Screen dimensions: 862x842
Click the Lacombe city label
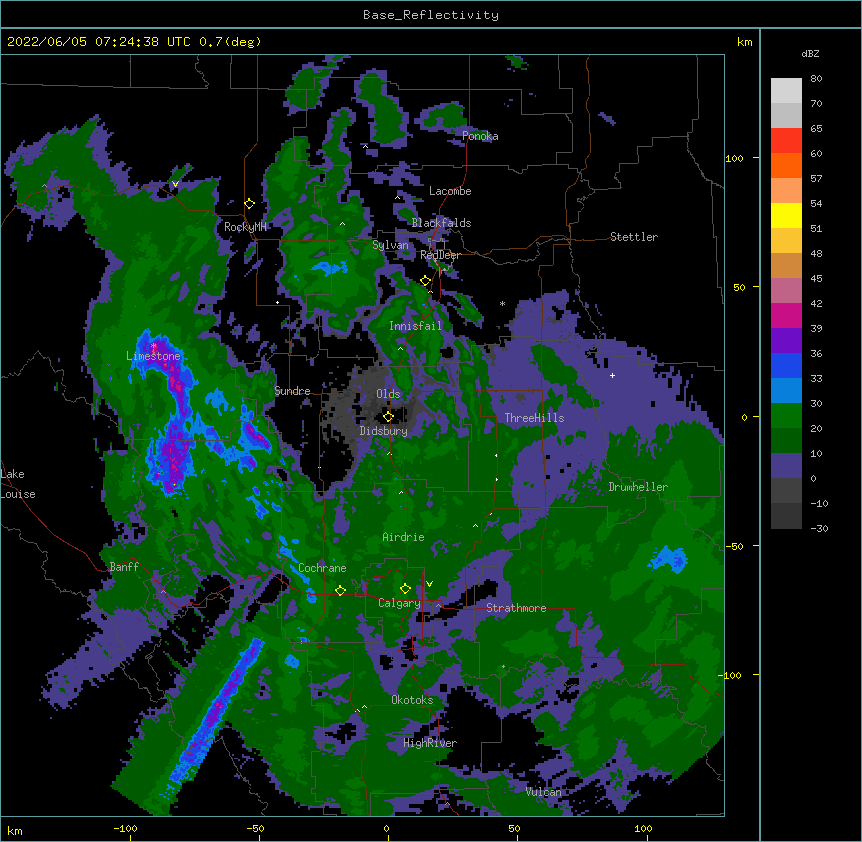(450, 191)
